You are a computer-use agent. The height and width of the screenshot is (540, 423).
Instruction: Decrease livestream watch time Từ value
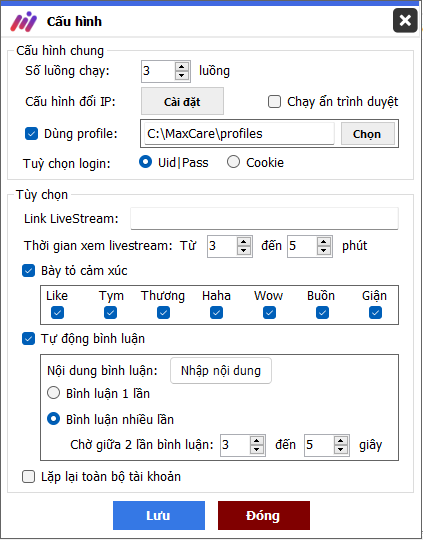tap(244, 251)
